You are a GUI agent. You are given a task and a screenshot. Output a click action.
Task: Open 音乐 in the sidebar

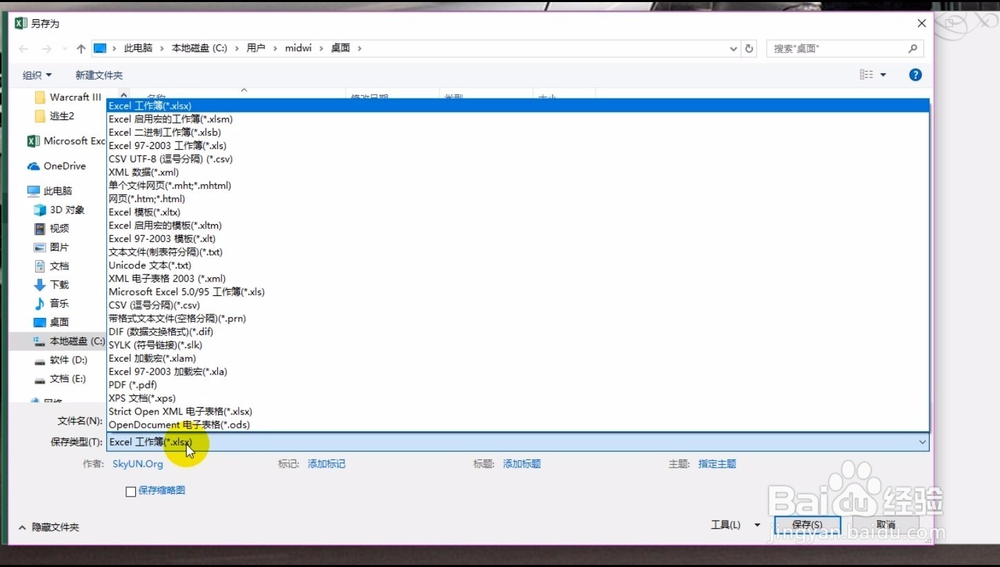51,304
